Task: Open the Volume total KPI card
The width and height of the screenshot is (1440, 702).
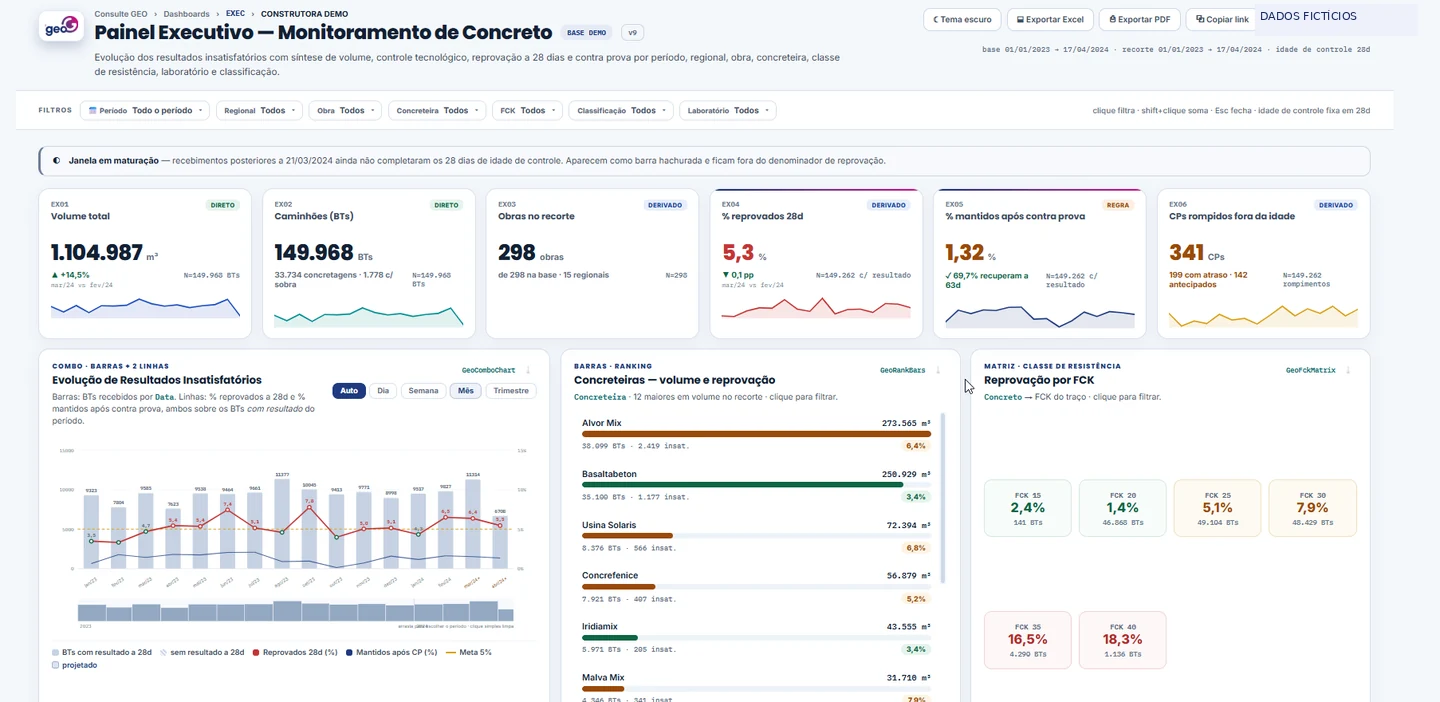Action: point(145,263)
